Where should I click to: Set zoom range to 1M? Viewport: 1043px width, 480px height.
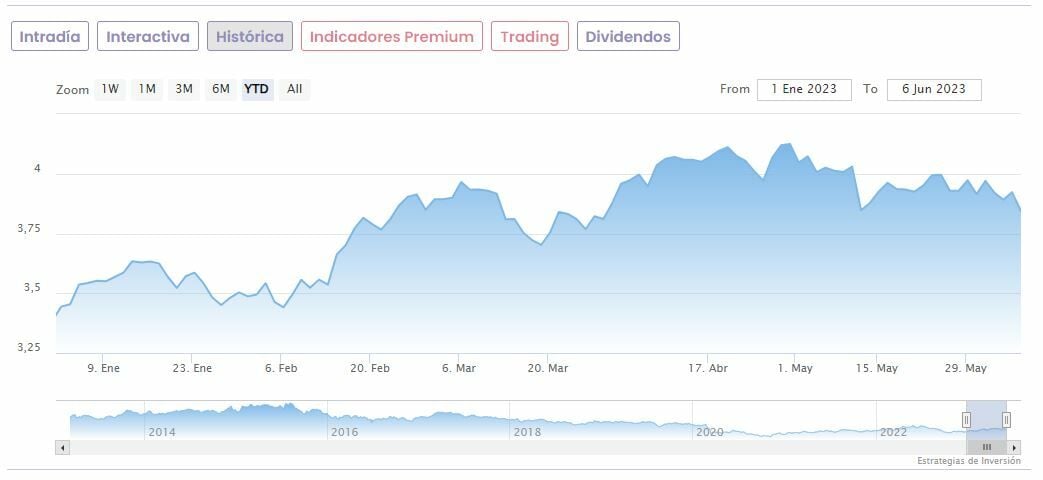tap(147, 89)
